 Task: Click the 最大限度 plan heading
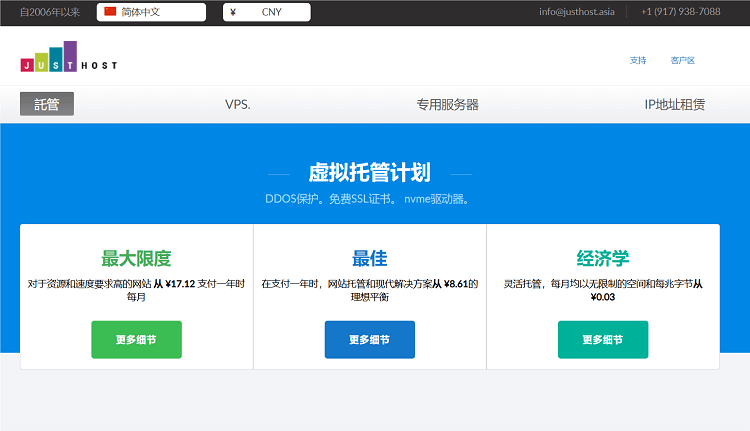[136, 258]
